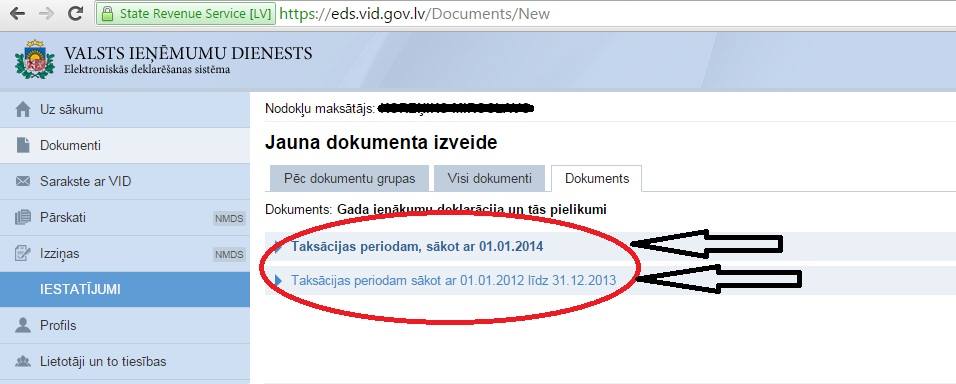Click the document icon beside Dokumenti

23,145
